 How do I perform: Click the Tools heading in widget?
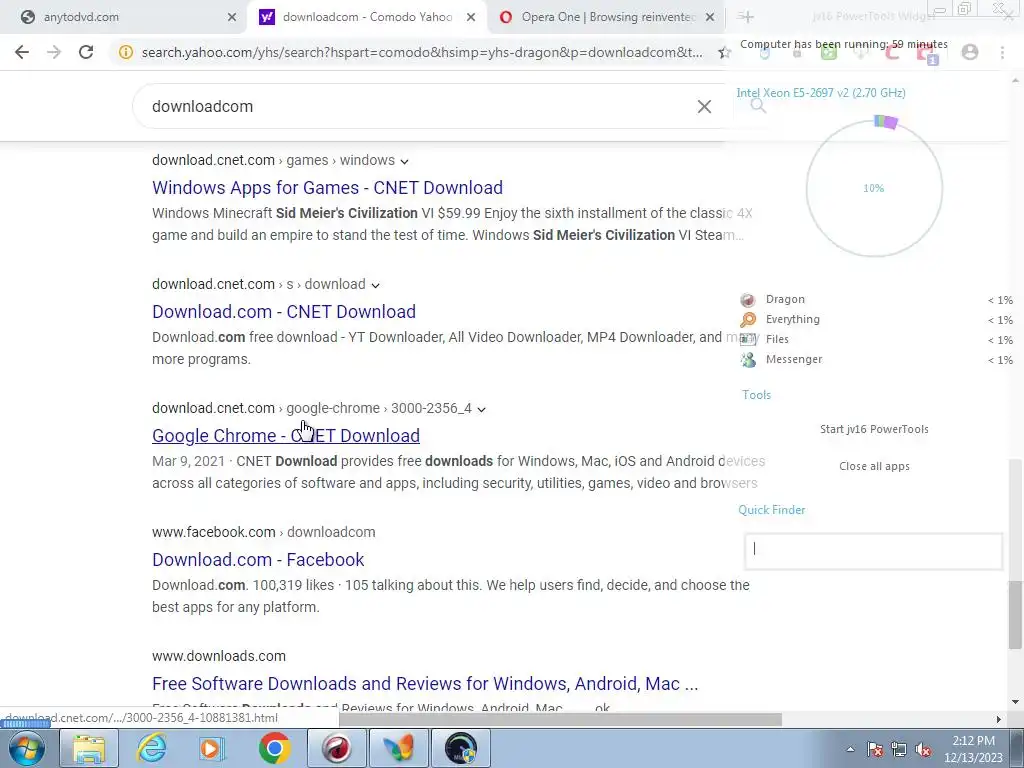[x=756, y=395]
